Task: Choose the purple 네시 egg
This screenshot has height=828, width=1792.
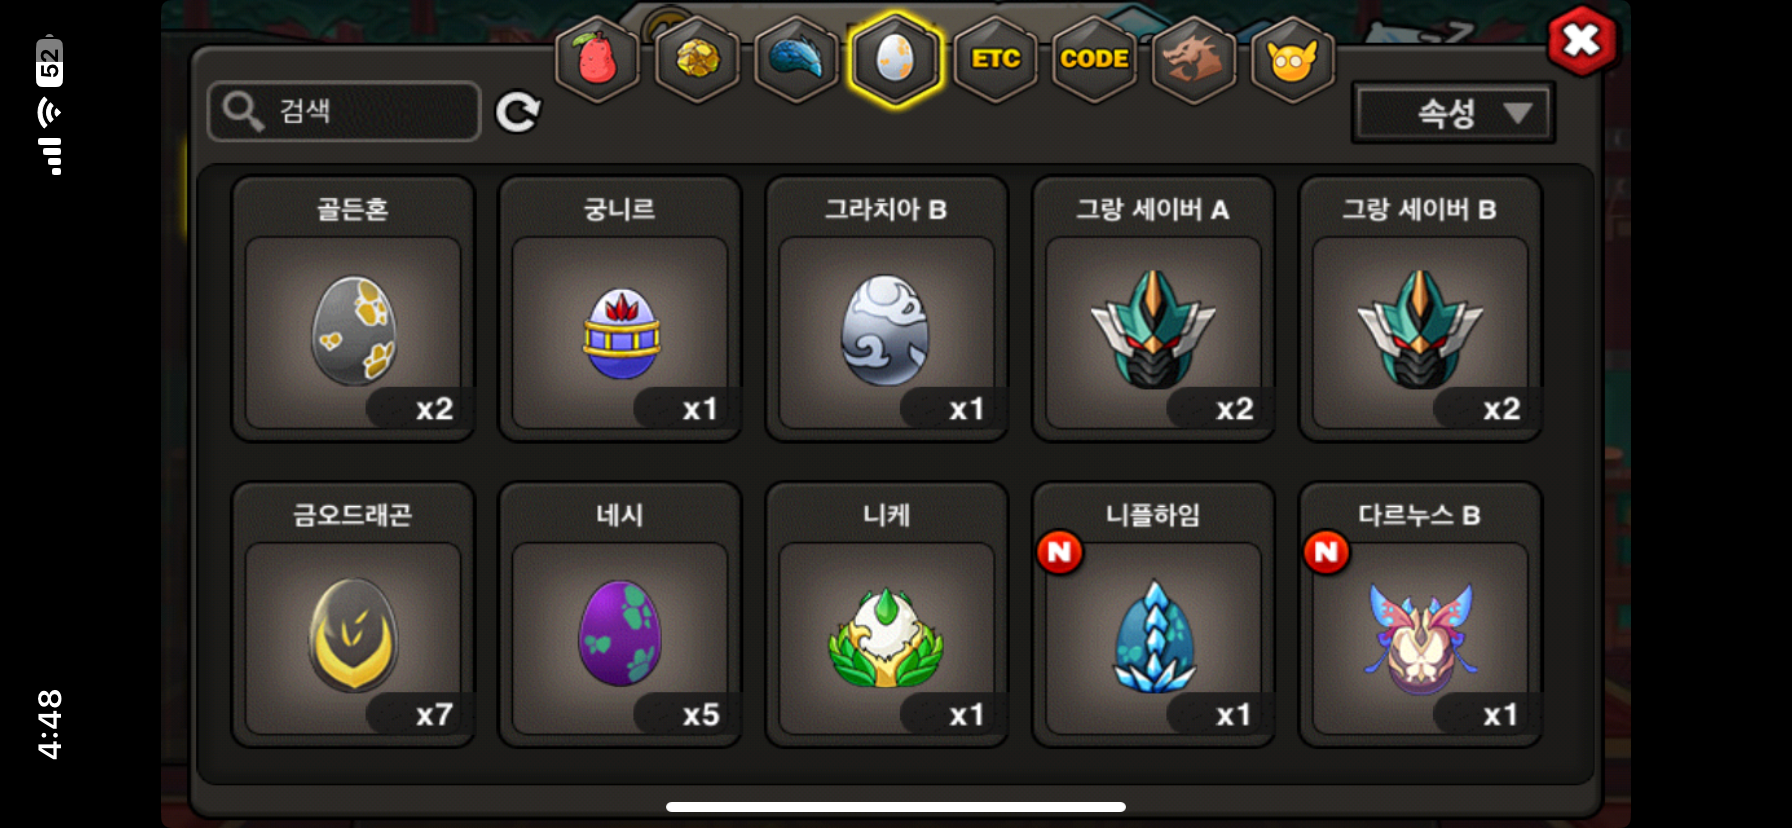Action: (620, 615)
